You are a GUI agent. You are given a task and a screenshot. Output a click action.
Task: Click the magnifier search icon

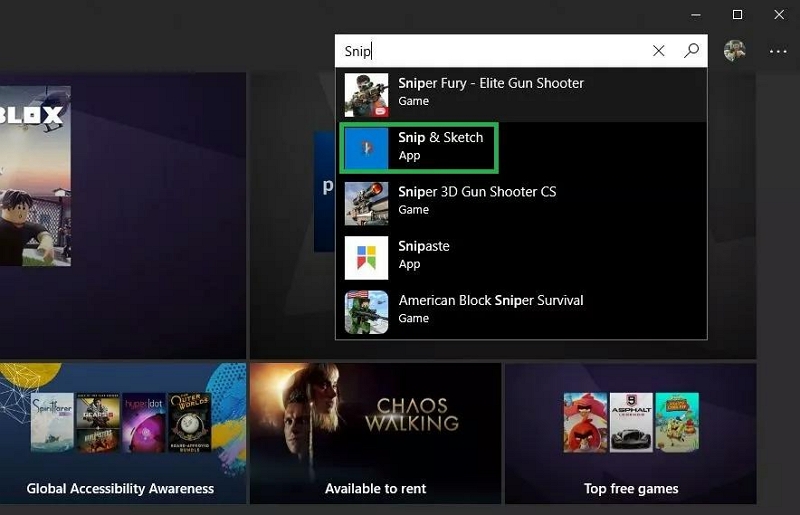point(691,51)
